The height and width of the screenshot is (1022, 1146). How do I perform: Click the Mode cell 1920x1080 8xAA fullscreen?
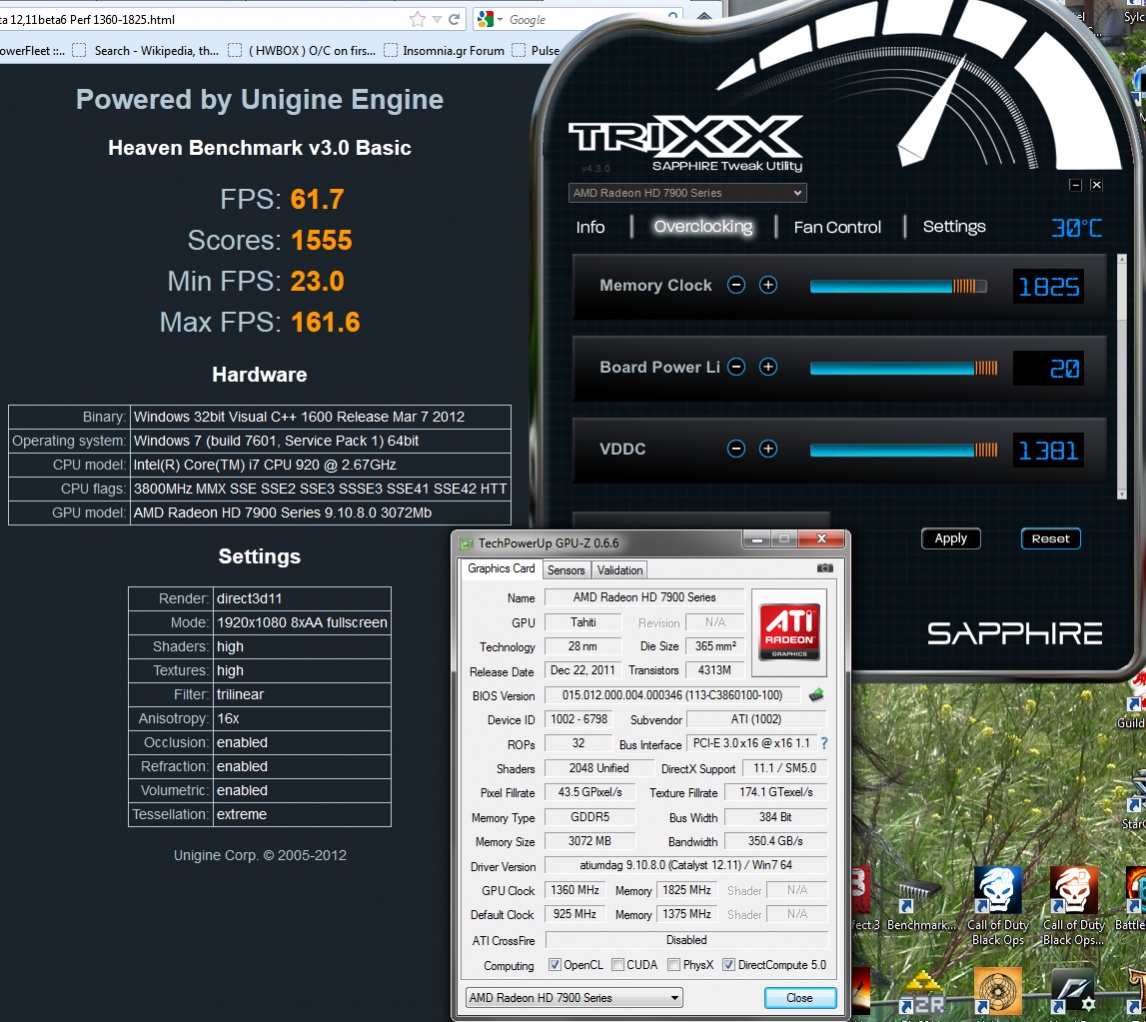click(302, 623)
